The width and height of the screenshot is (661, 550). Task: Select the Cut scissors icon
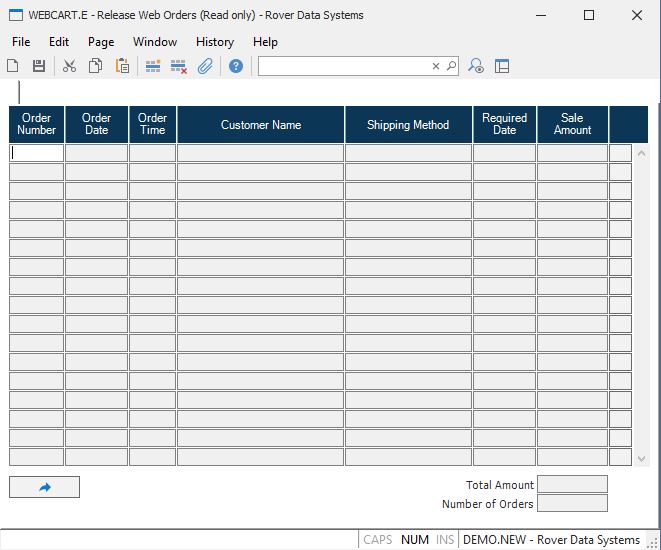point(69,66)
